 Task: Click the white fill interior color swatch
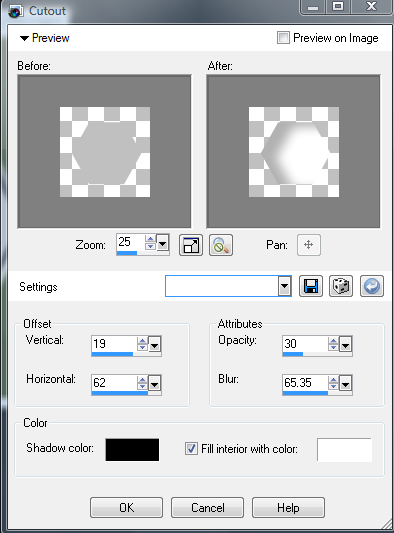pos(344,449)
